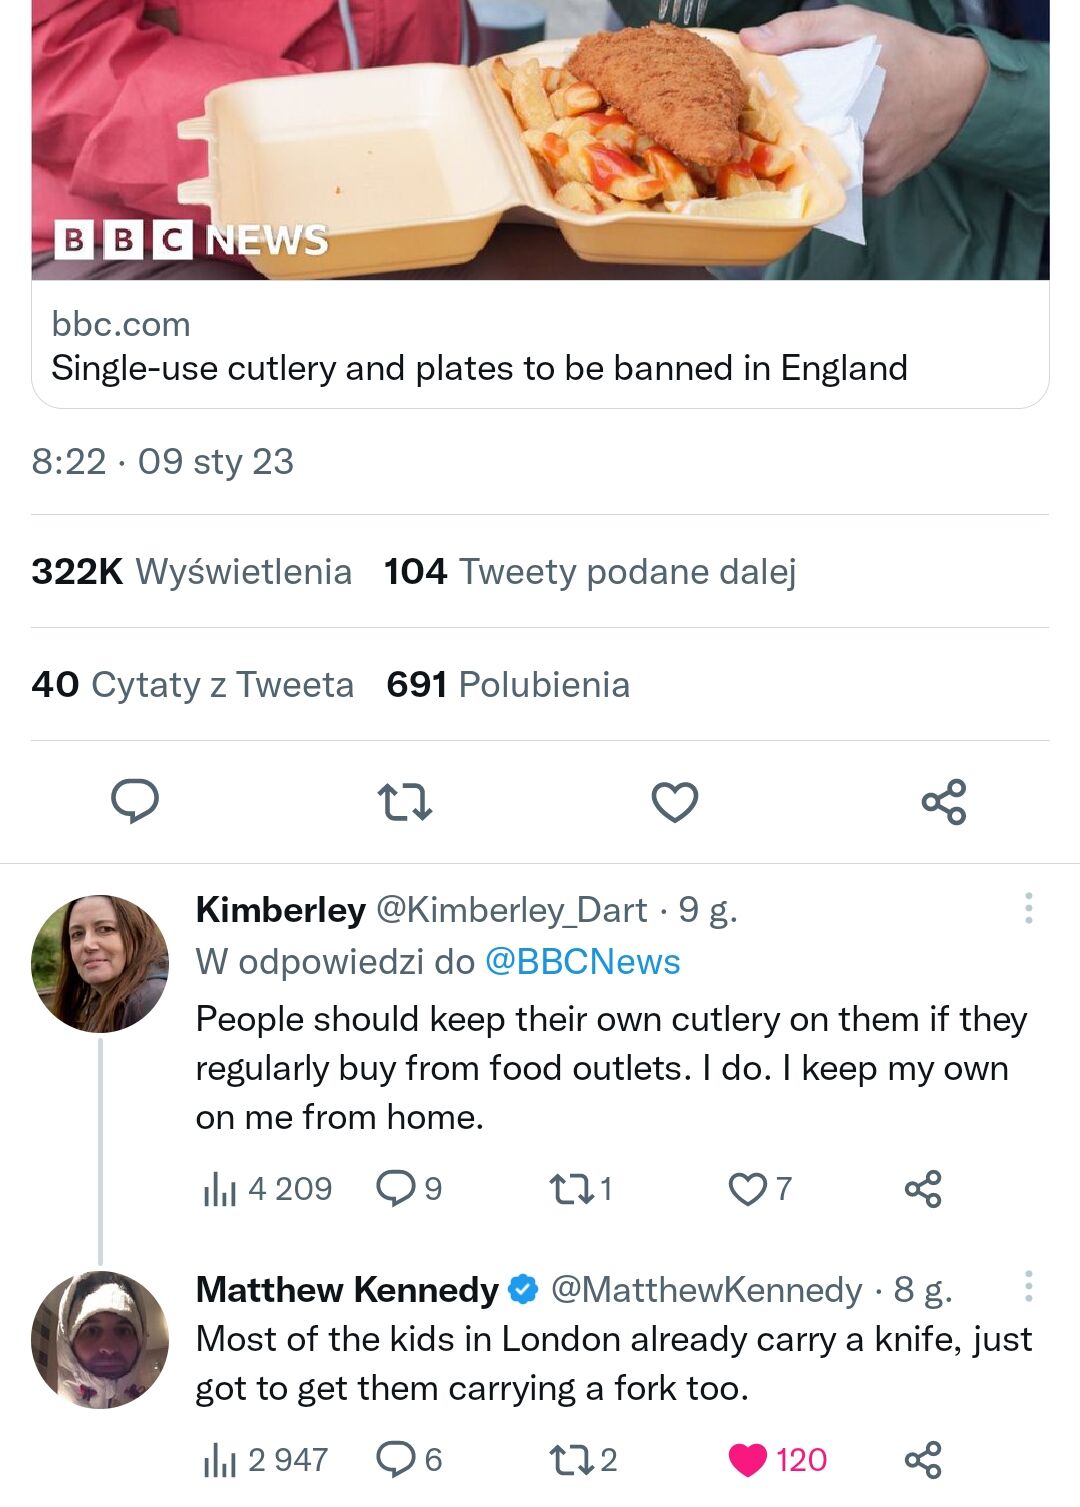Open more options menu on Kimberley's reply

click(1028, 908)
